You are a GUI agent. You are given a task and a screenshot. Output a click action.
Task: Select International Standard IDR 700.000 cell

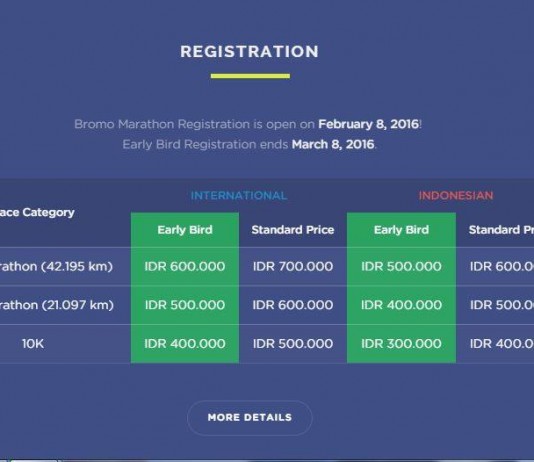[293, 266]
